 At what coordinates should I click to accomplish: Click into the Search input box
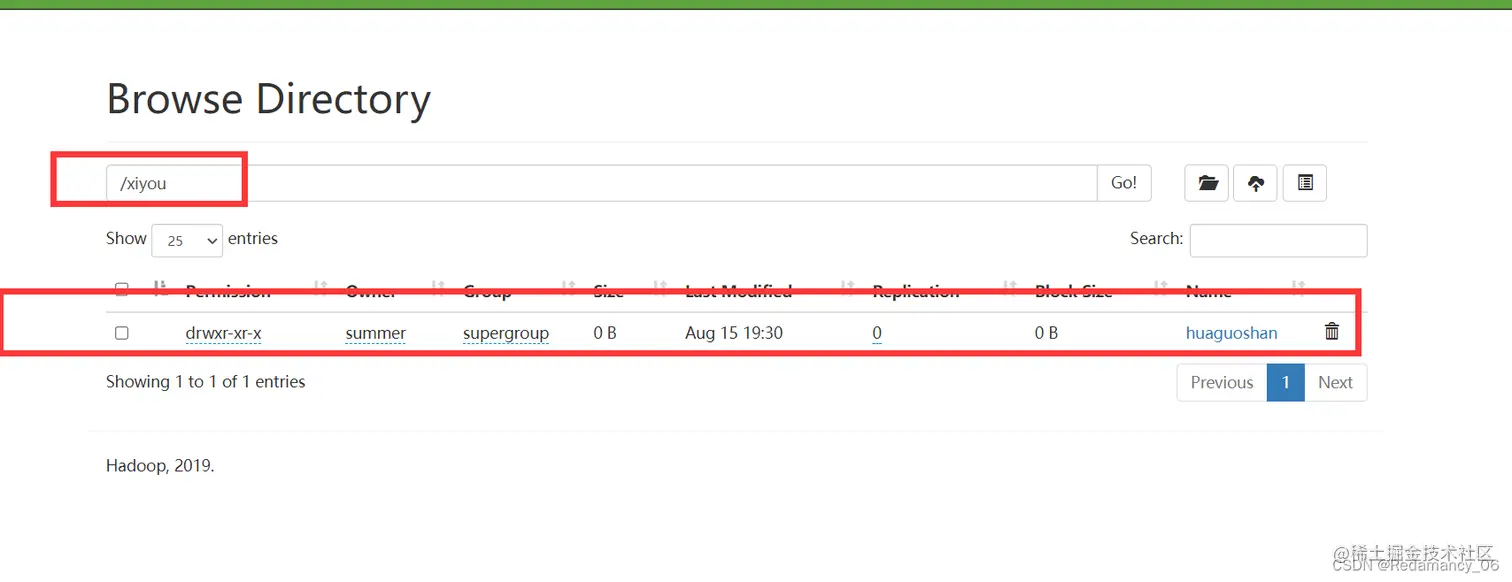1278,240
